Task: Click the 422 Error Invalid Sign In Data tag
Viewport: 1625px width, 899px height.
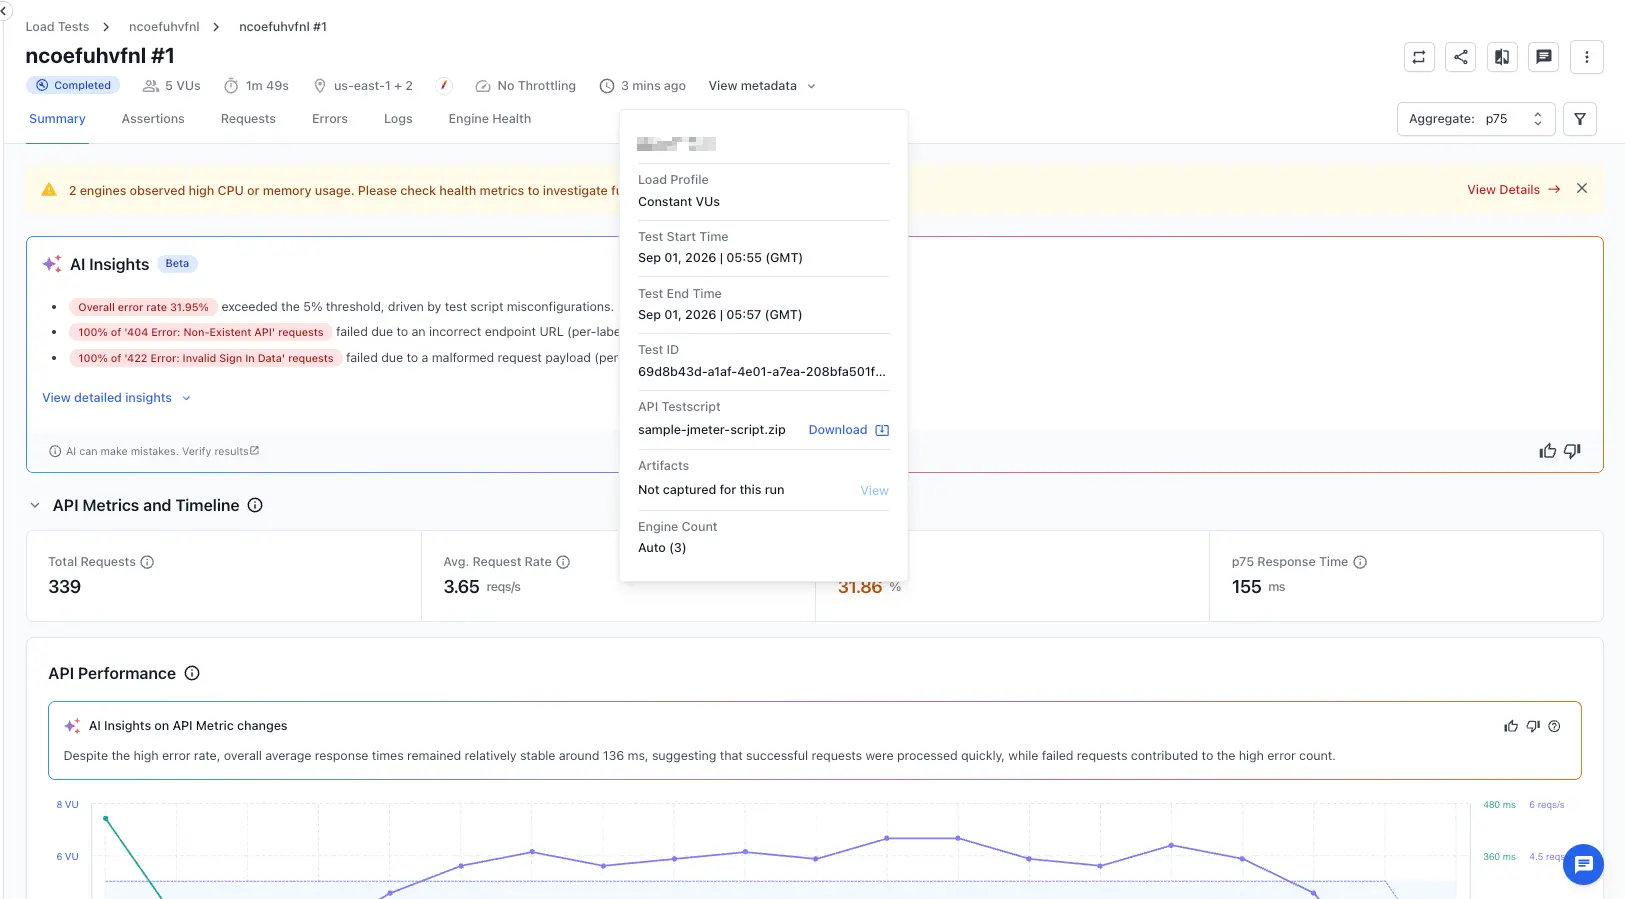Action: (x=205, y=358)
